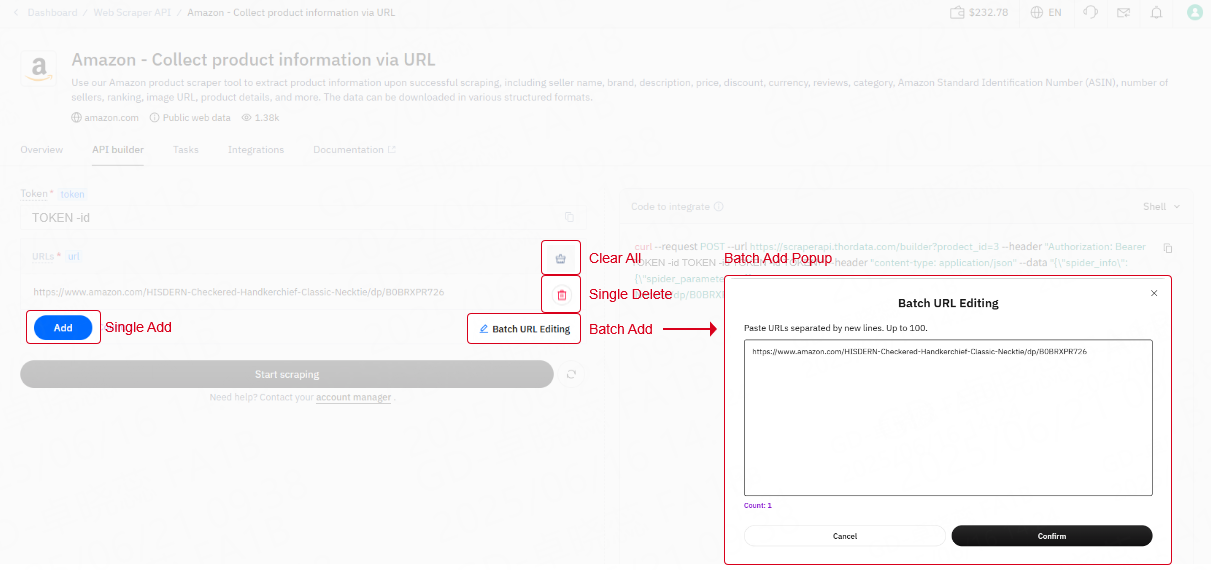The height and width of the screenshot is (570, 1211).
Task: Click the batch URL textarea
Action: tap(948, 417)
